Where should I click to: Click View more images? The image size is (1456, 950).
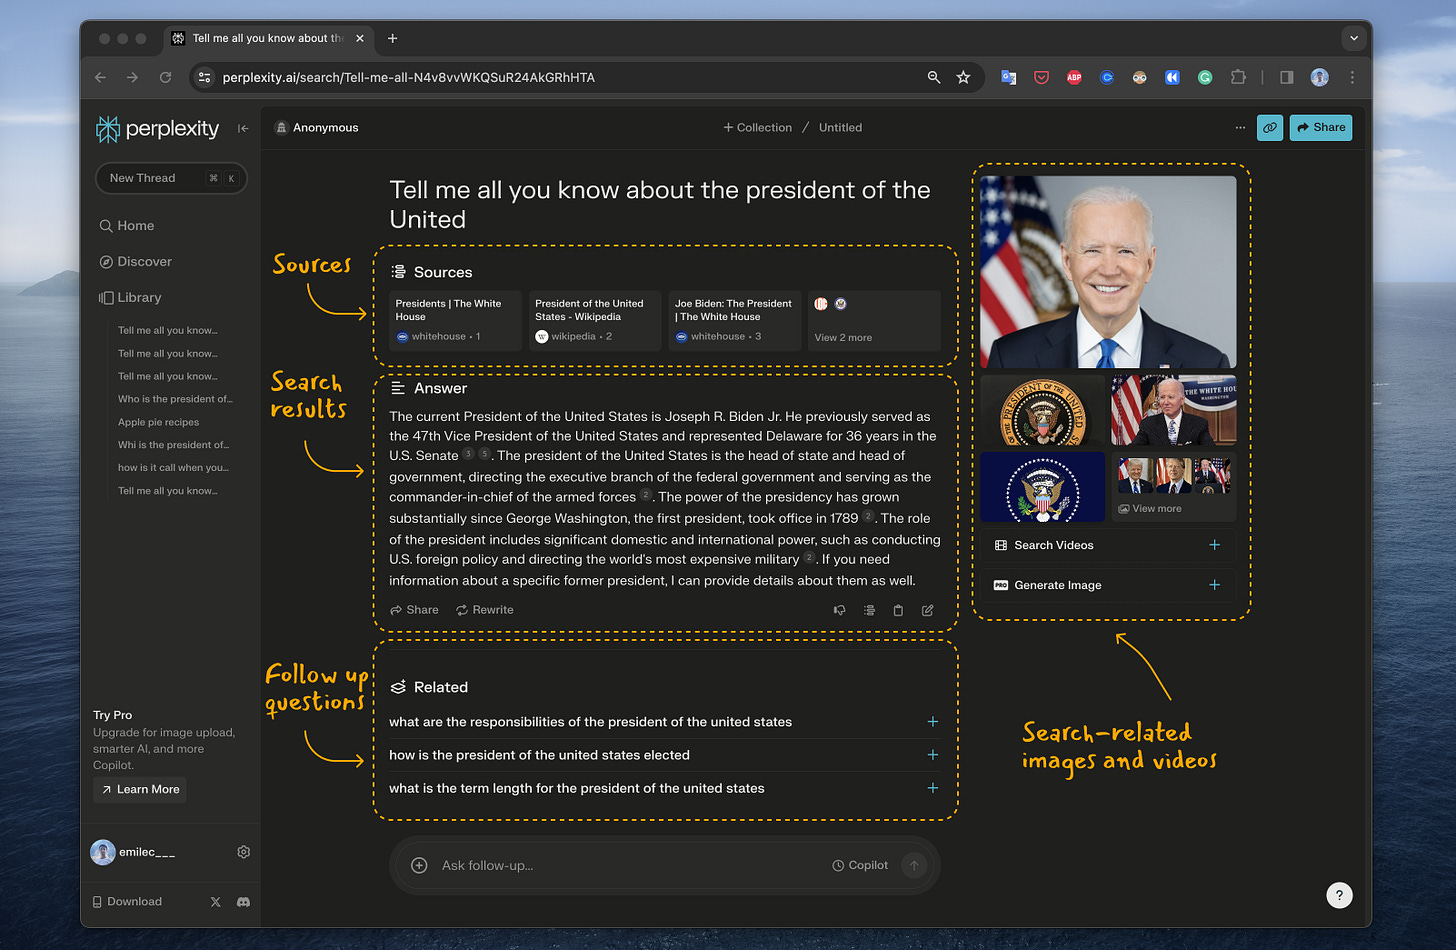pyautogui.click(x=1174, y=487)
